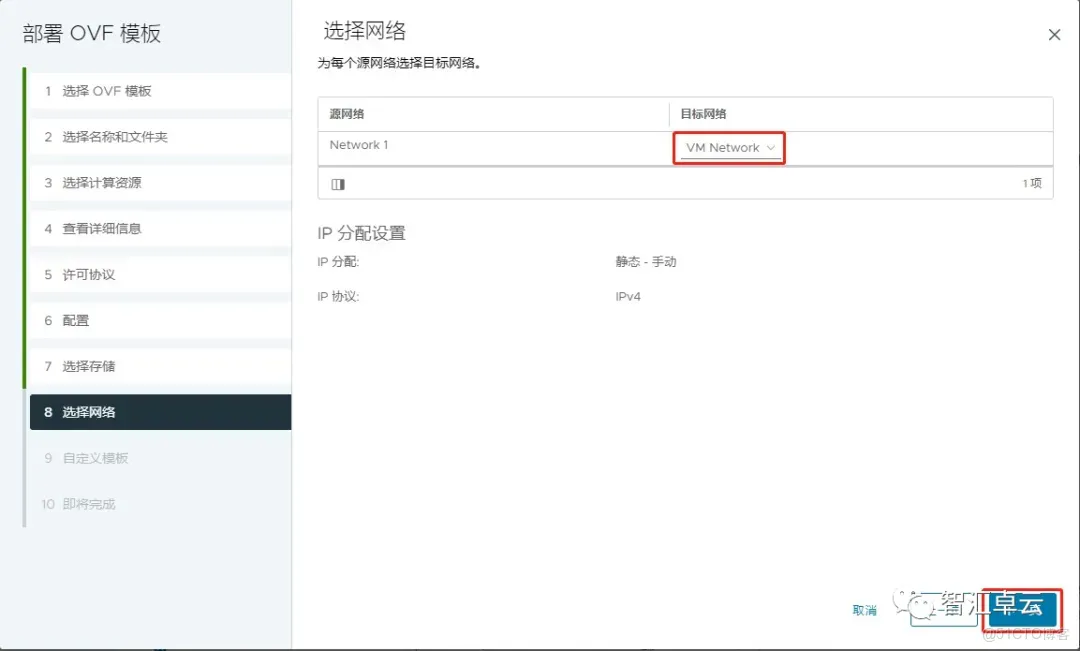Click the blue filled next-step button

tap(1021, 608)
